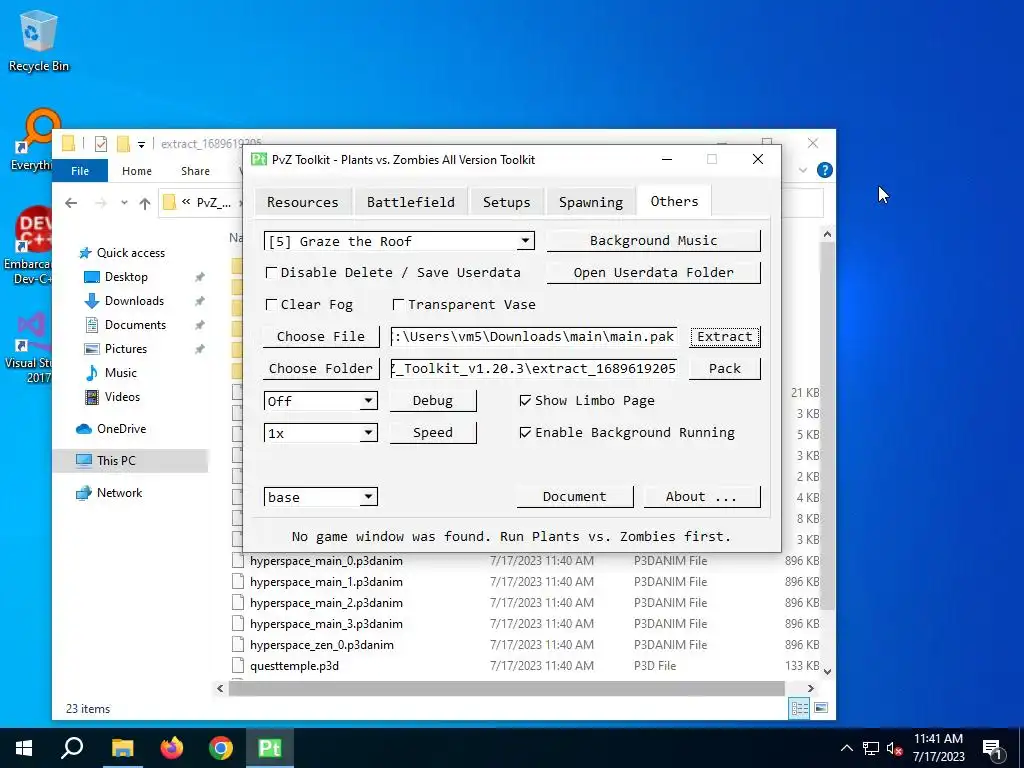This screenshot has height=768, width=1024.
Task: Click the hyperspace_main_0.p3danim file icon
Action: point(238,561)
